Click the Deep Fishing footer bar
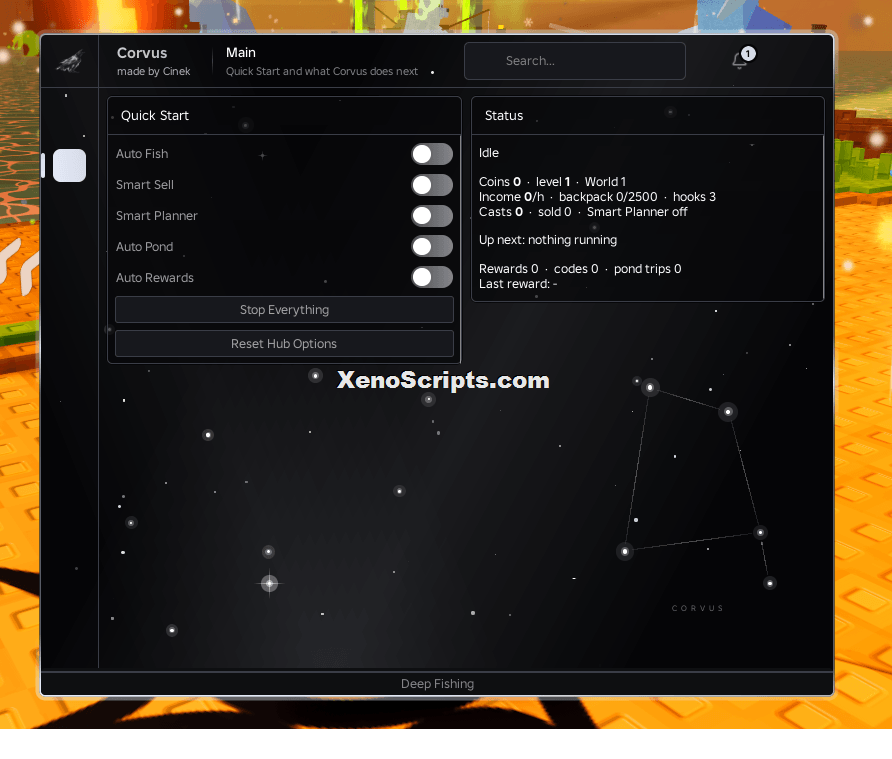The height and width of the screenshot is (759, 892). point(437,683)
